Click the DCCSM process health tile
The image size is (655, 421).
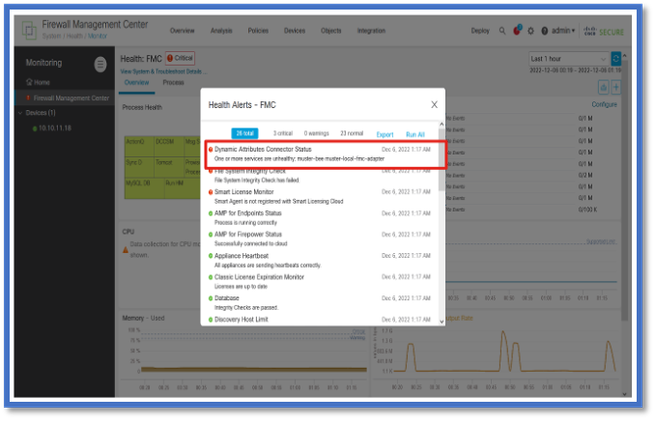coord(169,146)
